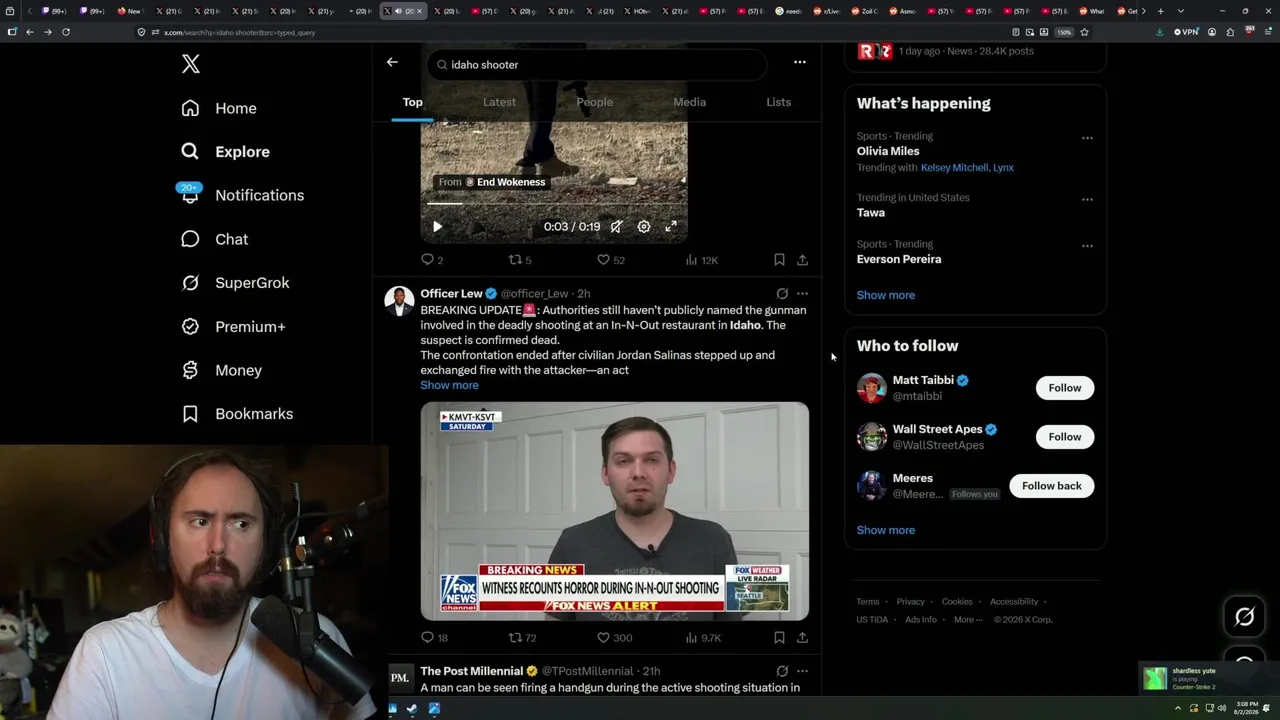1280x720 pixels.
Task: Open the Privacy footer link
Action: coord(910,602)
